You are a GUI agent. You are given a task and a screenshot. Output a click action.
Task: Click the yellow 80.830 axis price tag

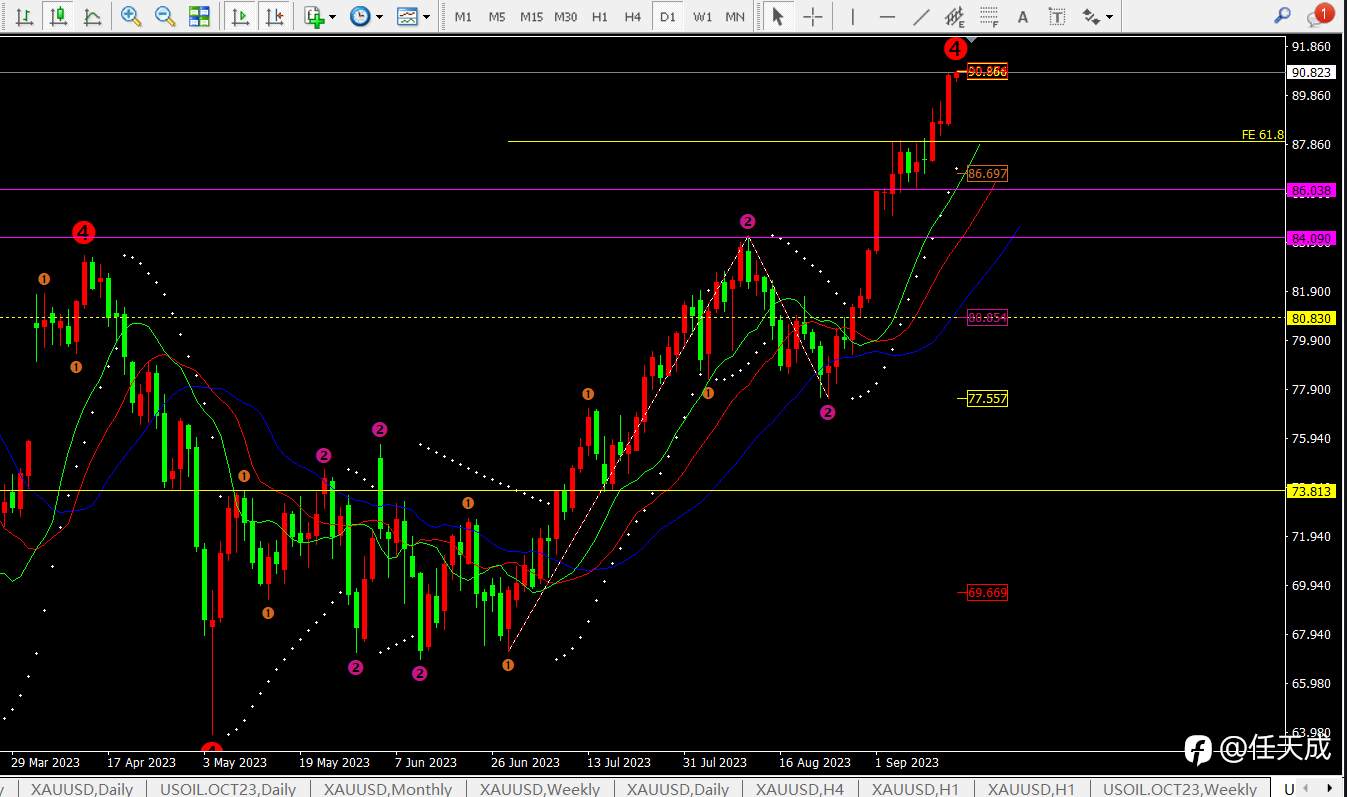(x=1311, y=318)
